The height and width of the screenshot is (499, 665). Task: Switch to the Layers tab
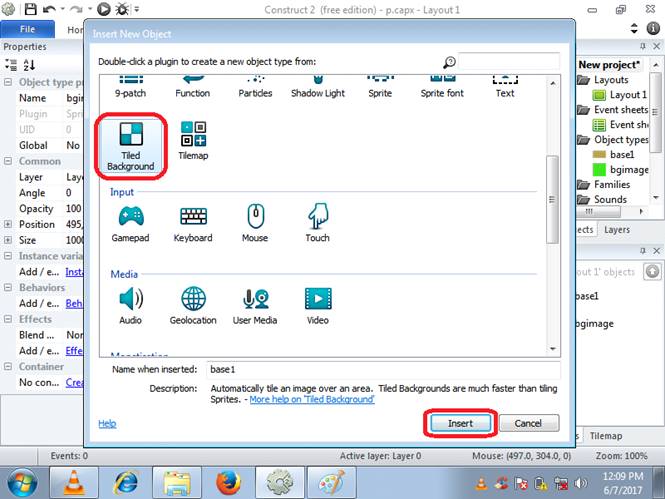coord(617,230)
